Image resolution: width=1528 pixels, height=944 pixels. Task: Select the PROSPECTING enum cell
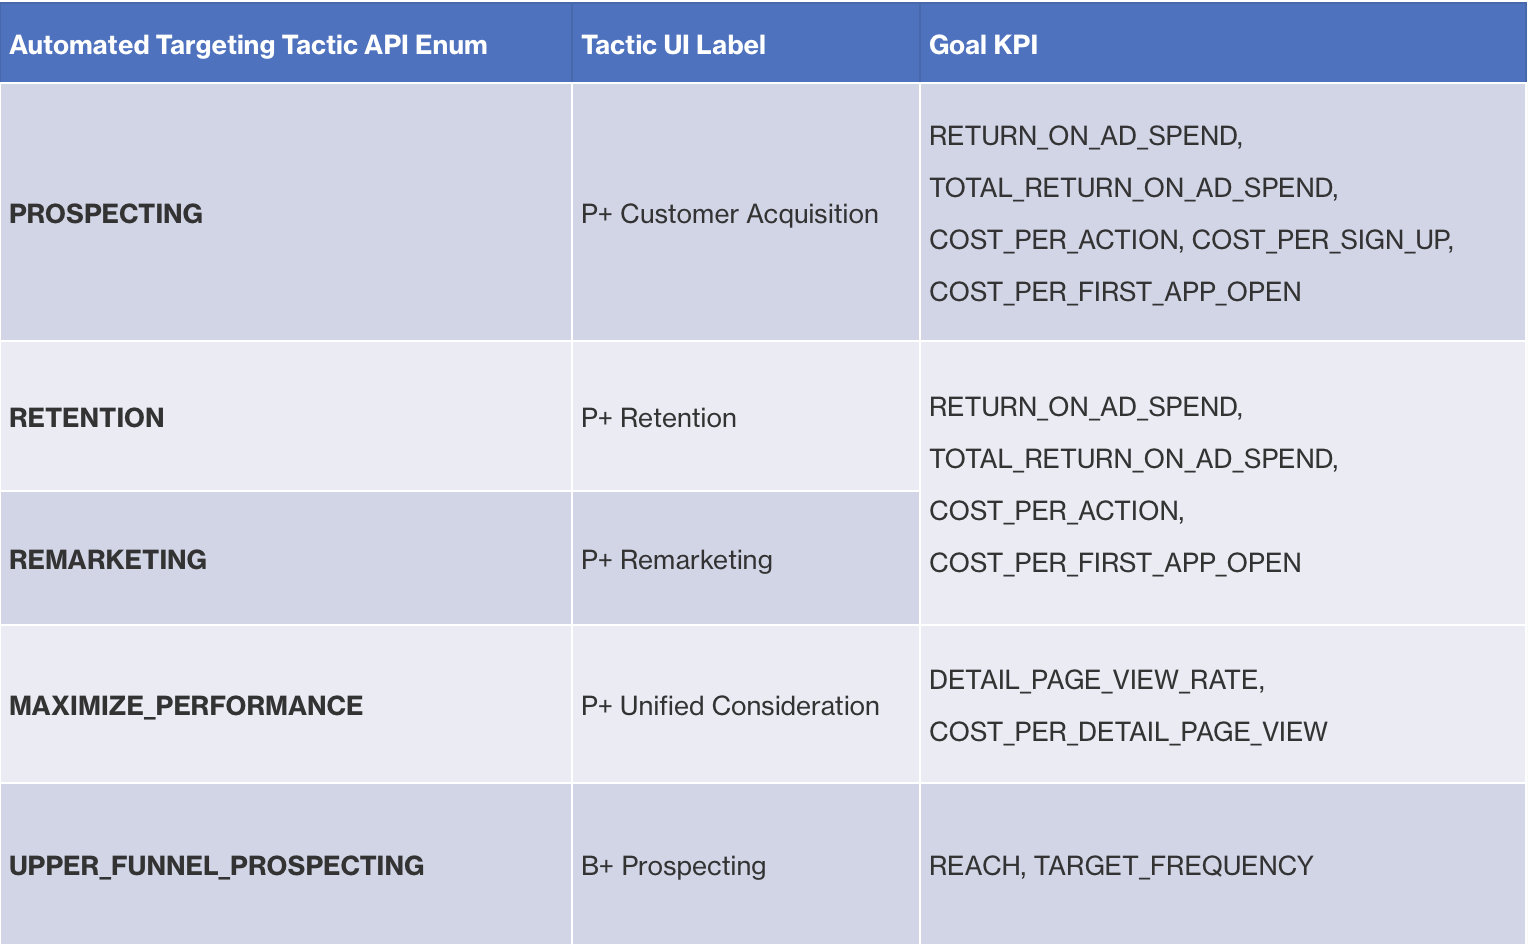[x=106, y=214]
